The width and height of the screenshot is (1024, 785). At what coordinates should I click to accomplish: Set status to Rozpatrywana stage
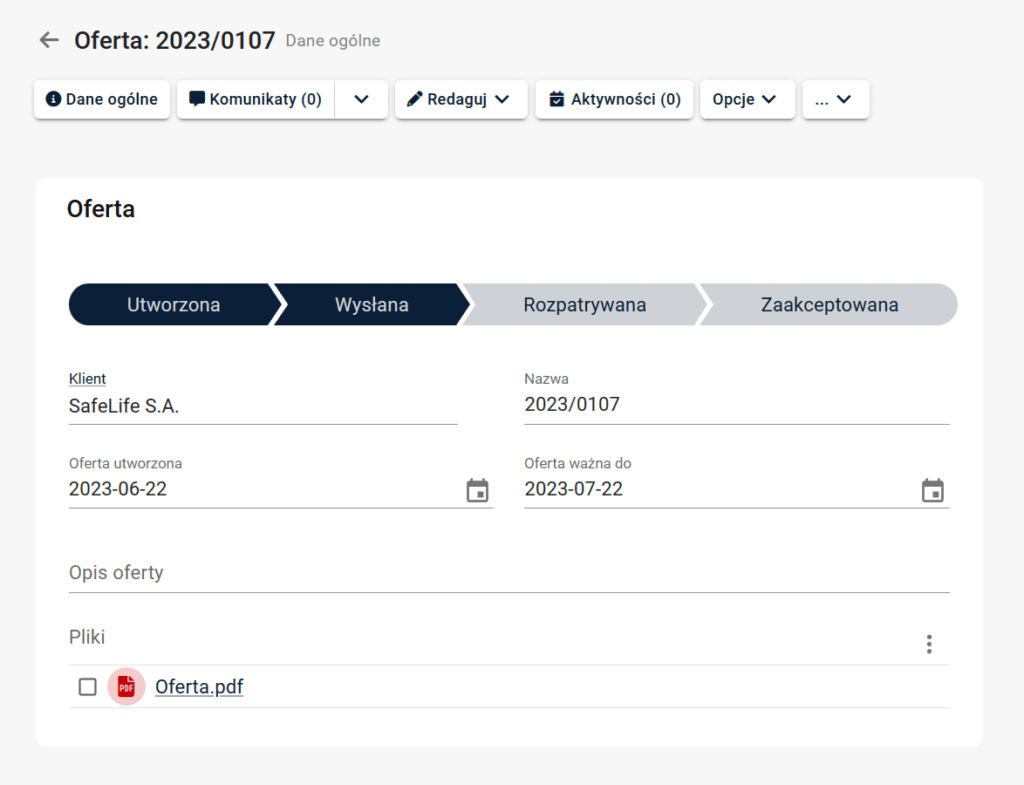pos(584,305)
